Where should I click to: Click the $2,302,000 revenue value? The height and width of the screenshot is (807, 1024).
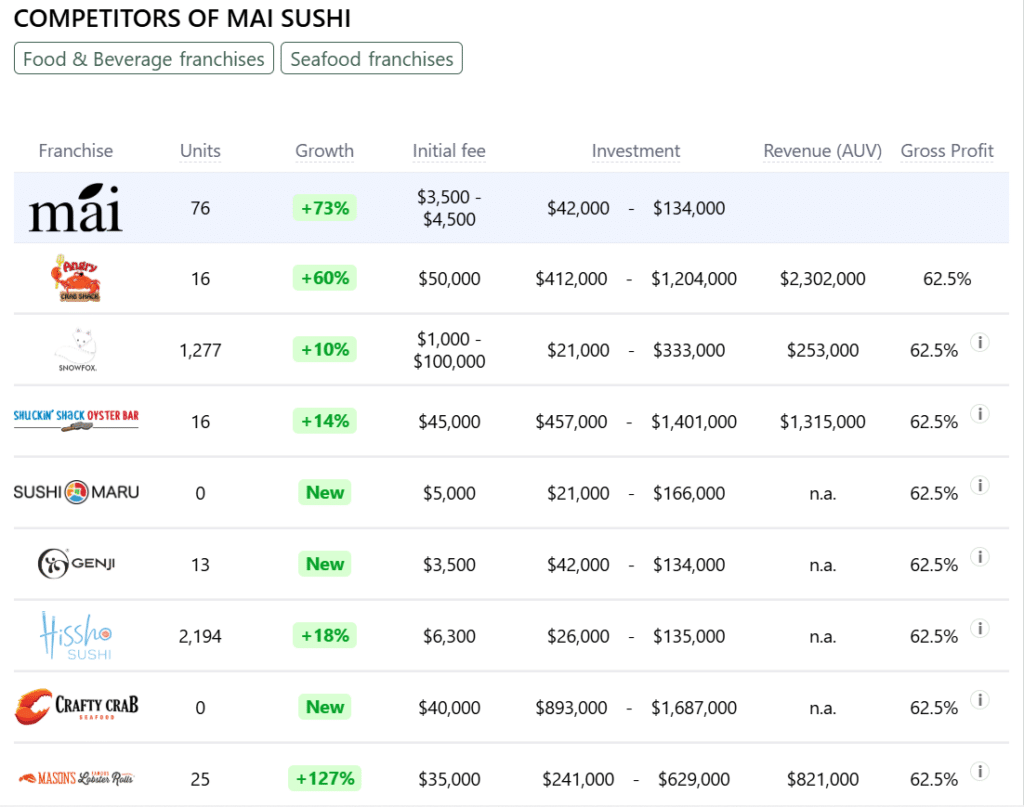pos(823,279)
